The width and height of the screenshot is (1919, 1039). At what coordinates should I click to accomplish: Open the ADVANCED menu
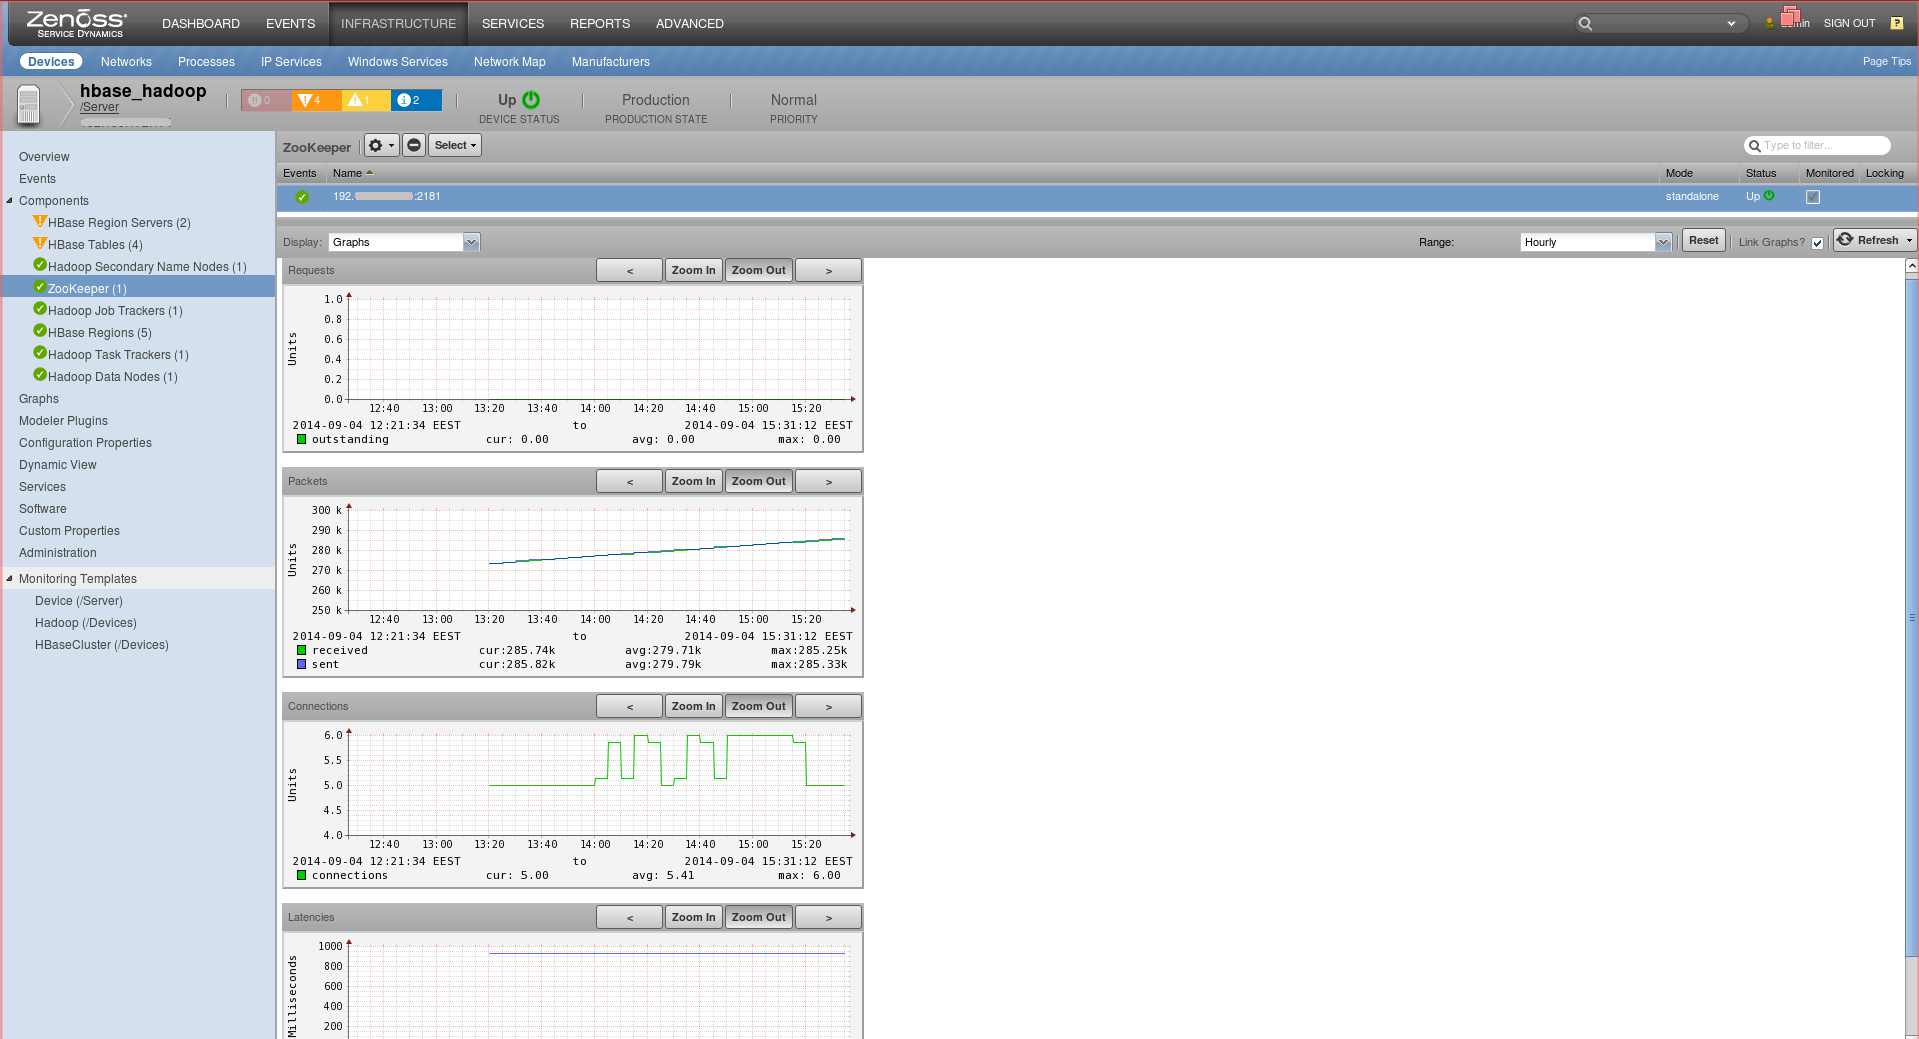(690, 24)
